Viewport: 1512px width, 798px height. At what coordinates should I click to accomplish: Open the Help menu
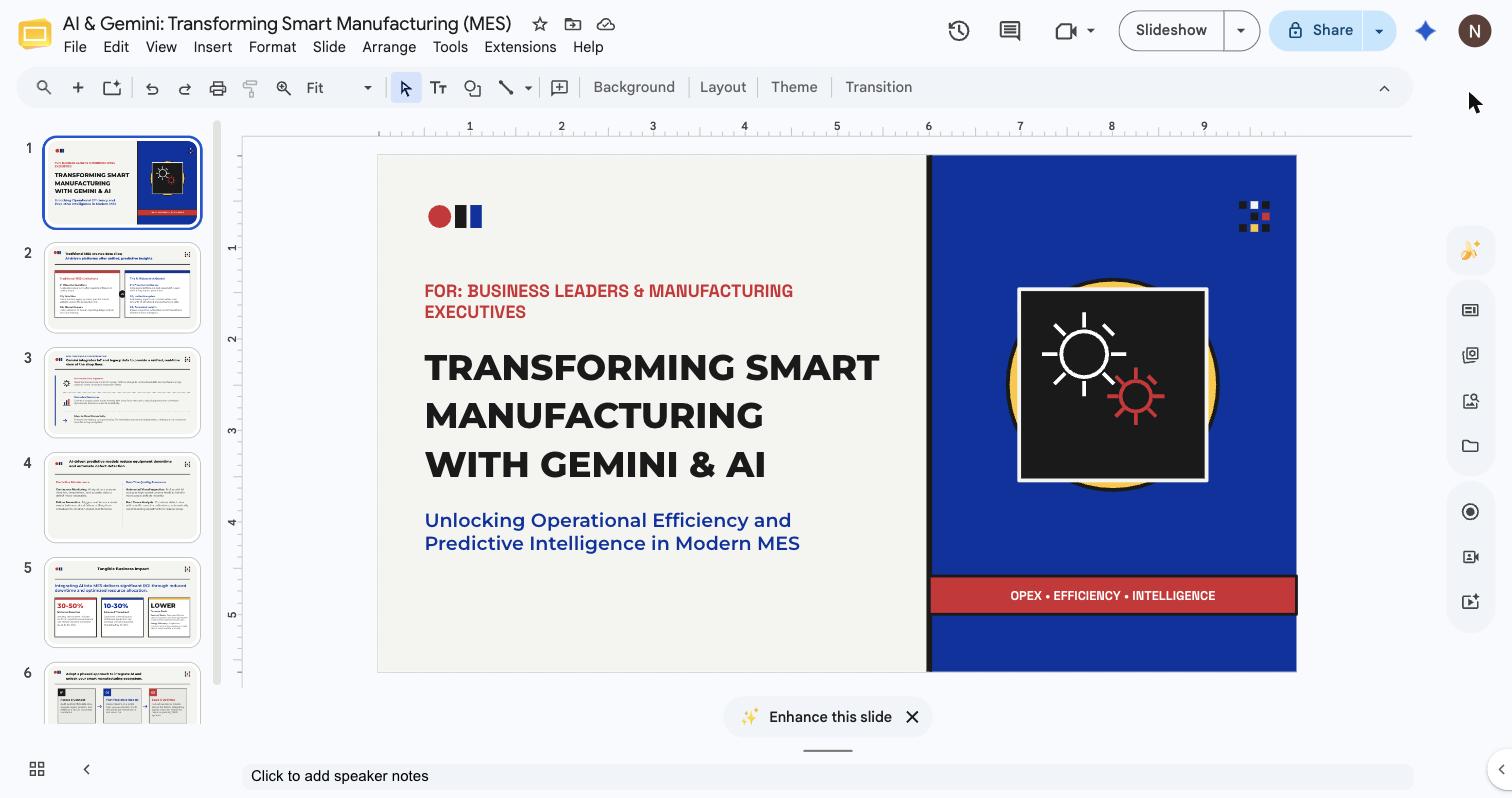588,47
